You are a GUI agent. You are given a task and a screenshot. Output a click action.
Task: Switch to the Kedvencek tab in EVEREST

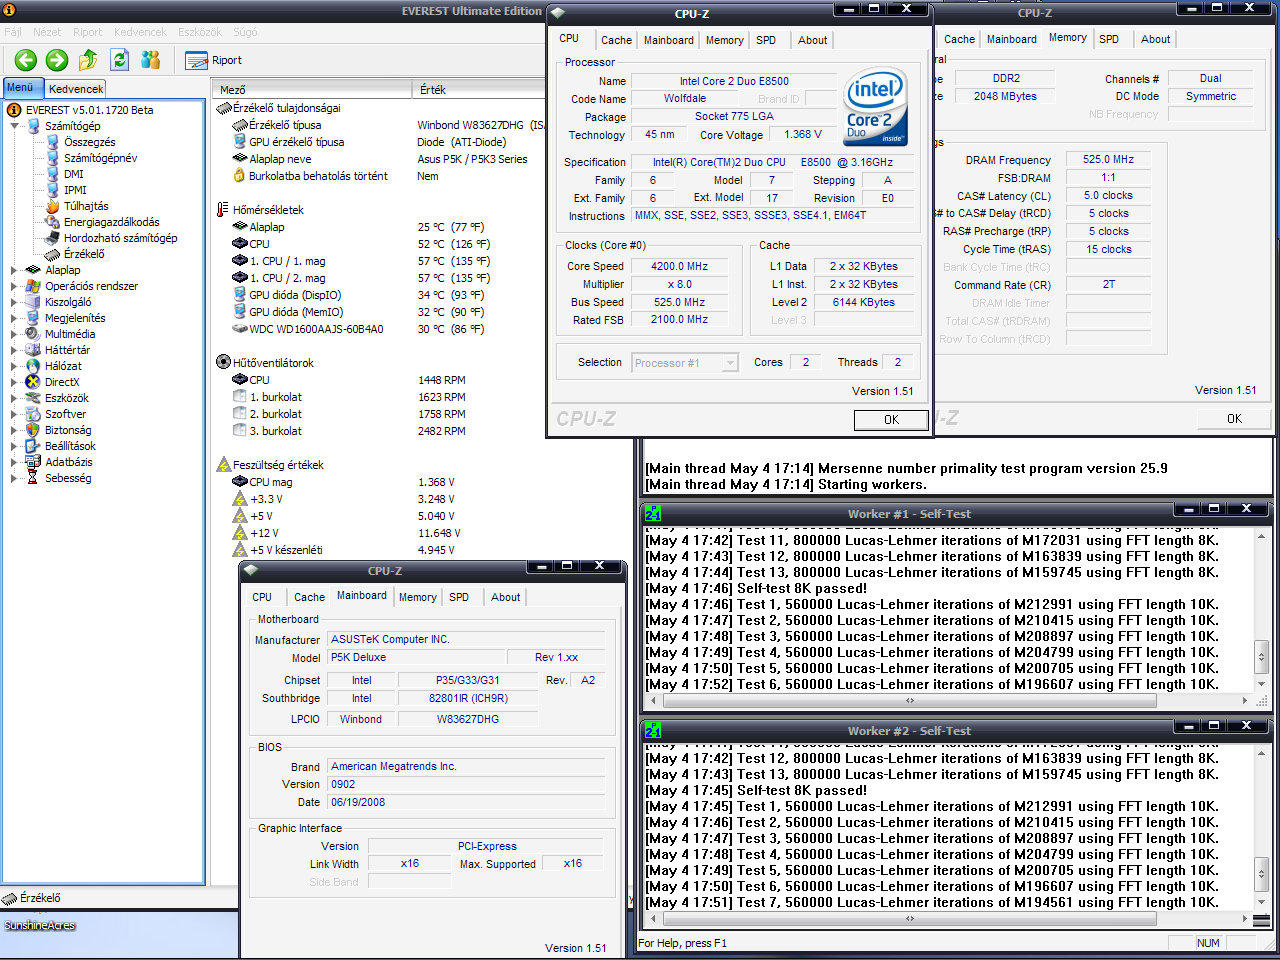pos(76,89)
